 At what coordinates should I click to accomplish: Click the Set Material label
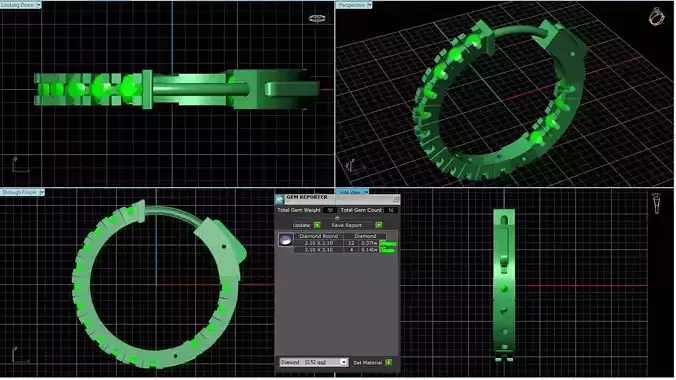pos(368,363)
